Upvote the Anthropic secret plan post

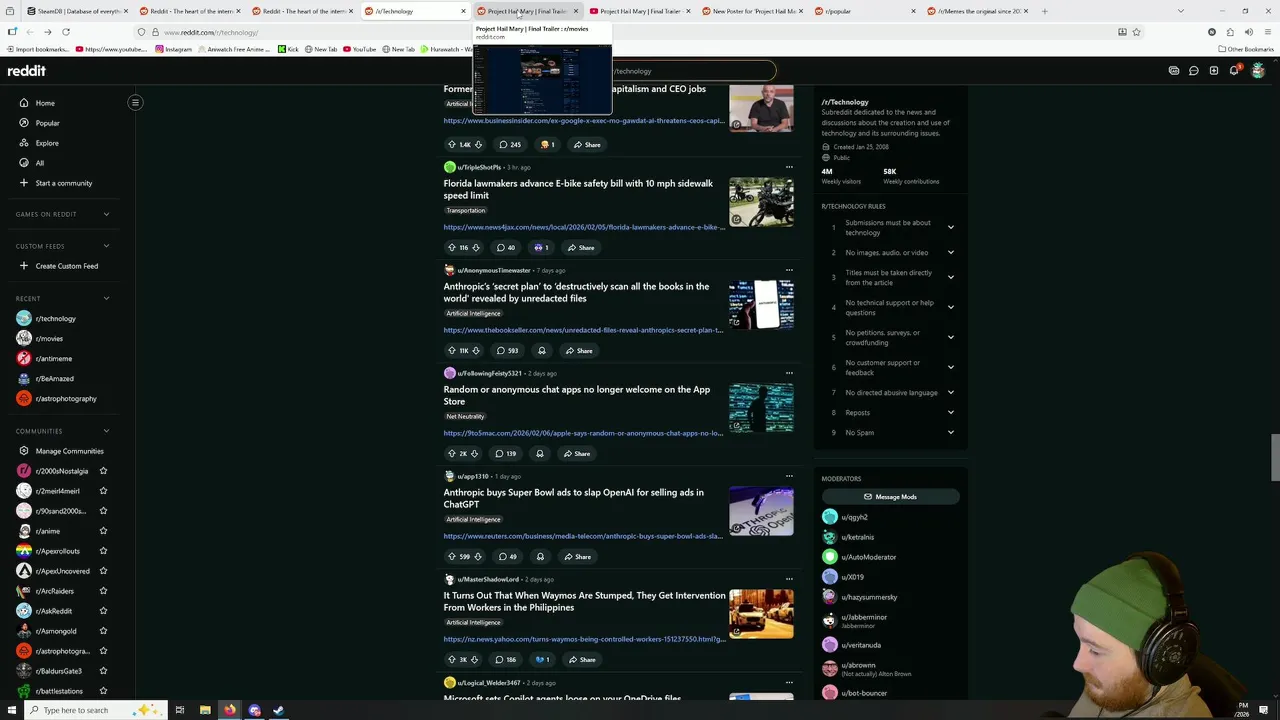[451, 350]
